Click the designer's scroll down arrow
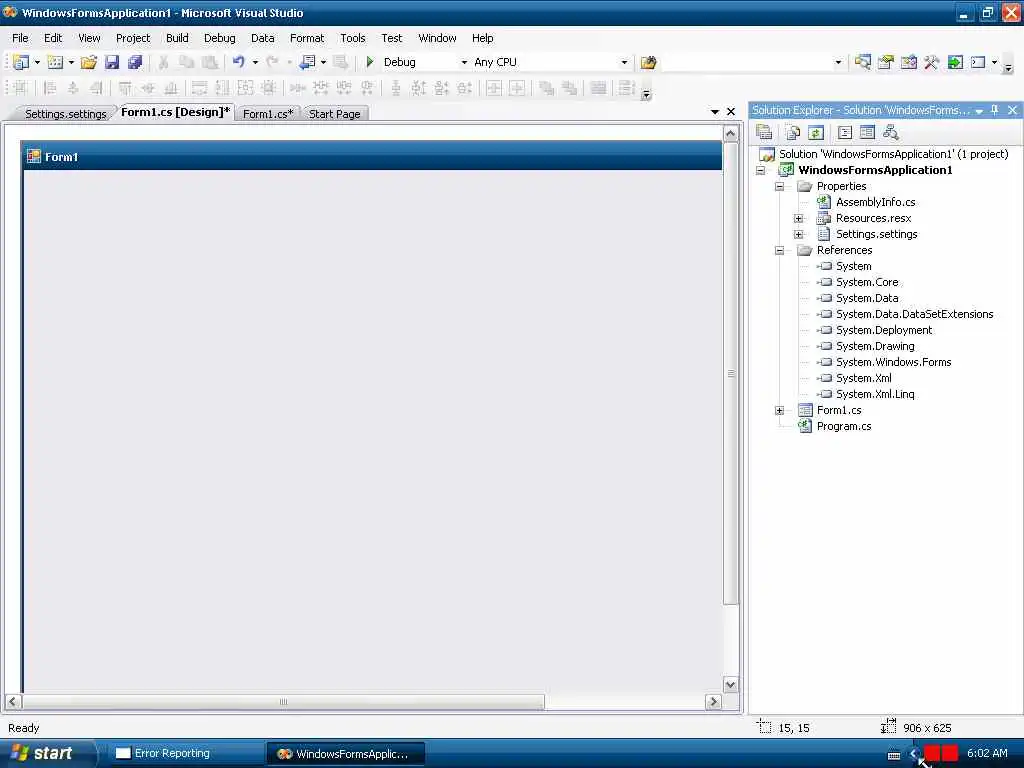 click(x=731, y=684)
